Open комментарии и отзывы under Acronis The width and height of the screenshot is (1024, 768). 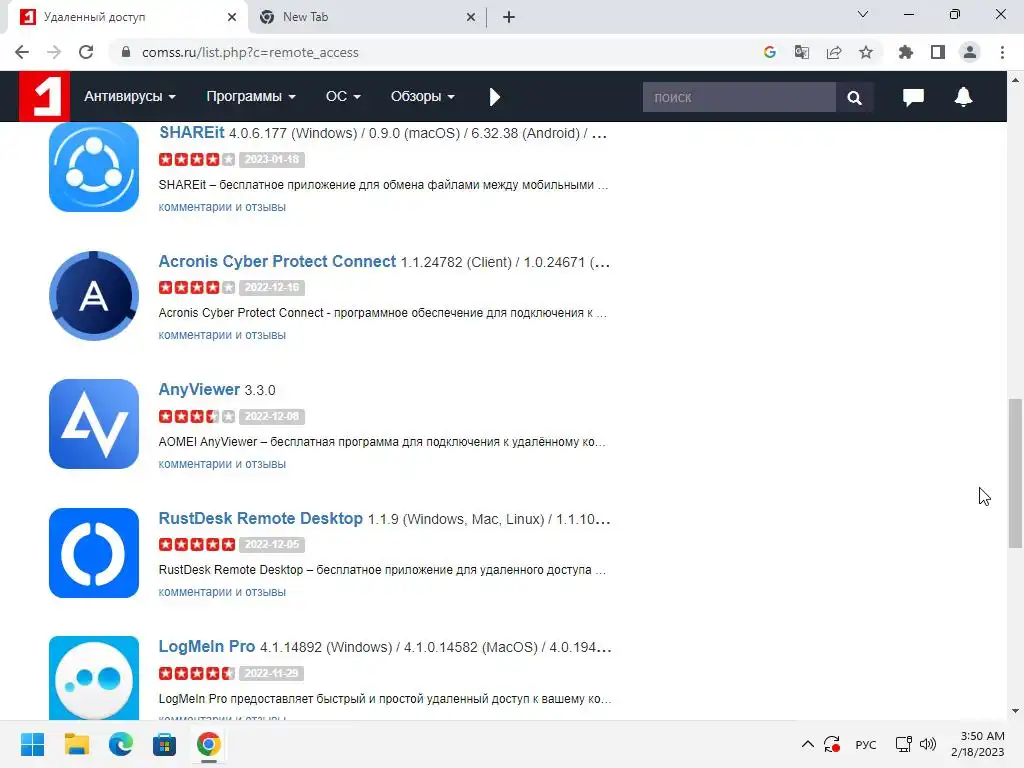222,335
